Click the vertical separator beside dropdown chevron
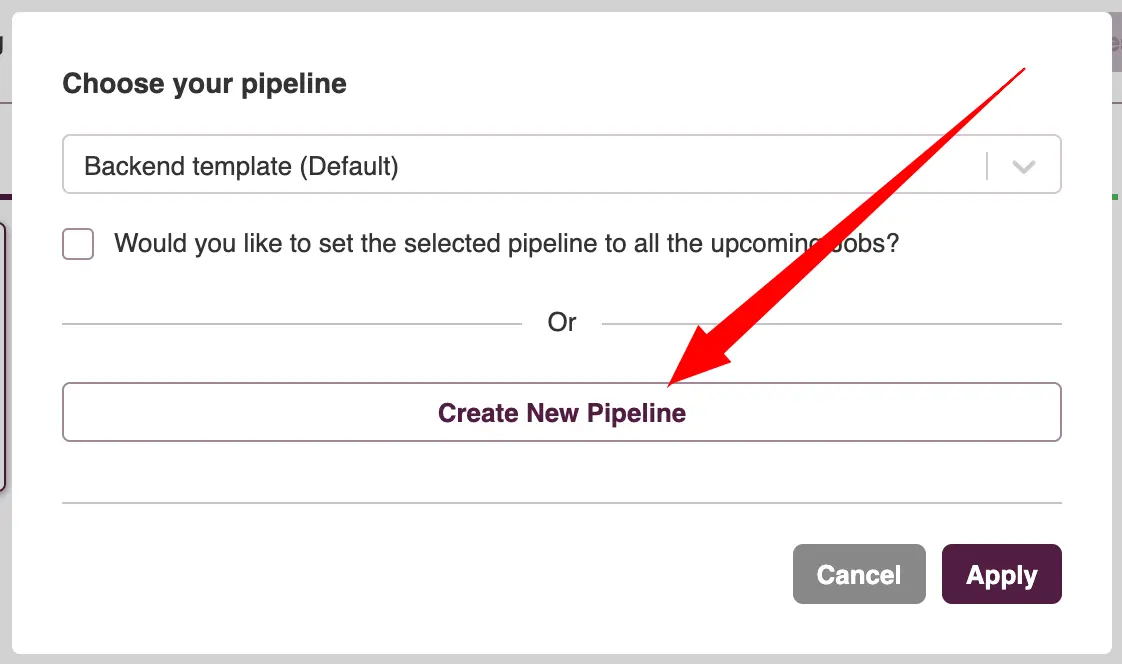Image resolution: width=1122 pixels, height=664 pixels. click(x=987, y=166)
